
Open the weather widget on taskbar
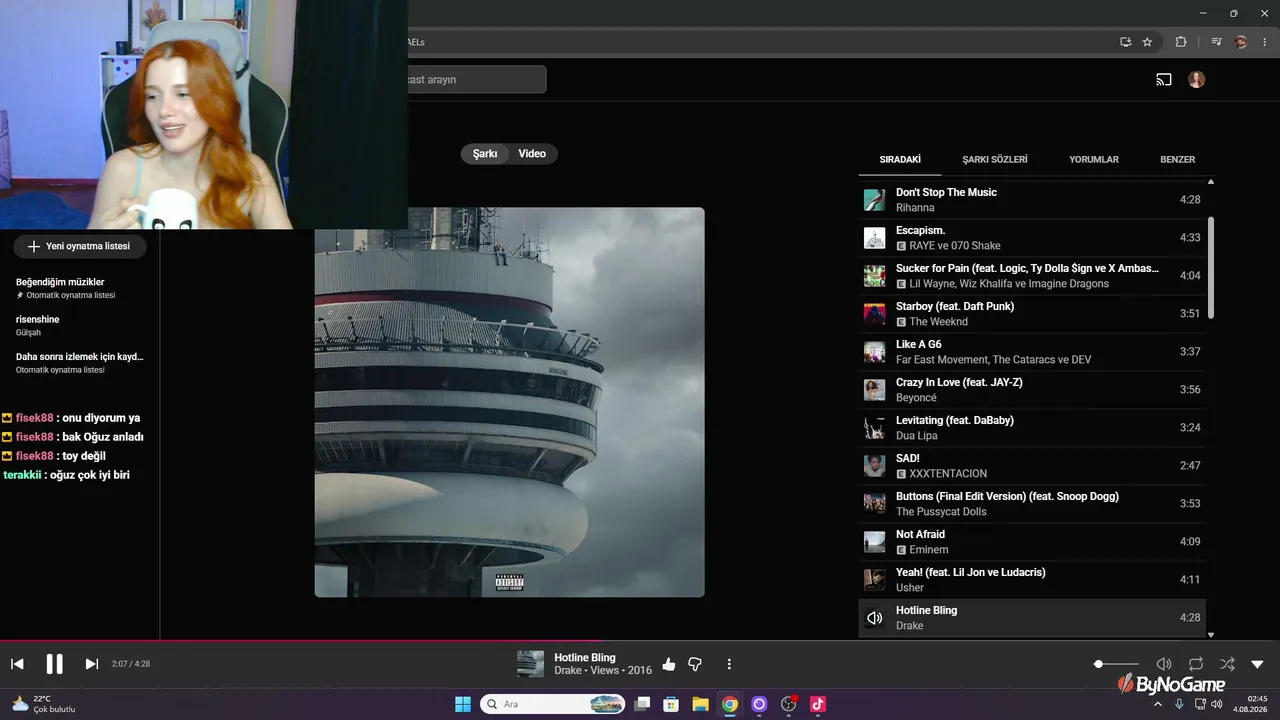click(43, 704)
